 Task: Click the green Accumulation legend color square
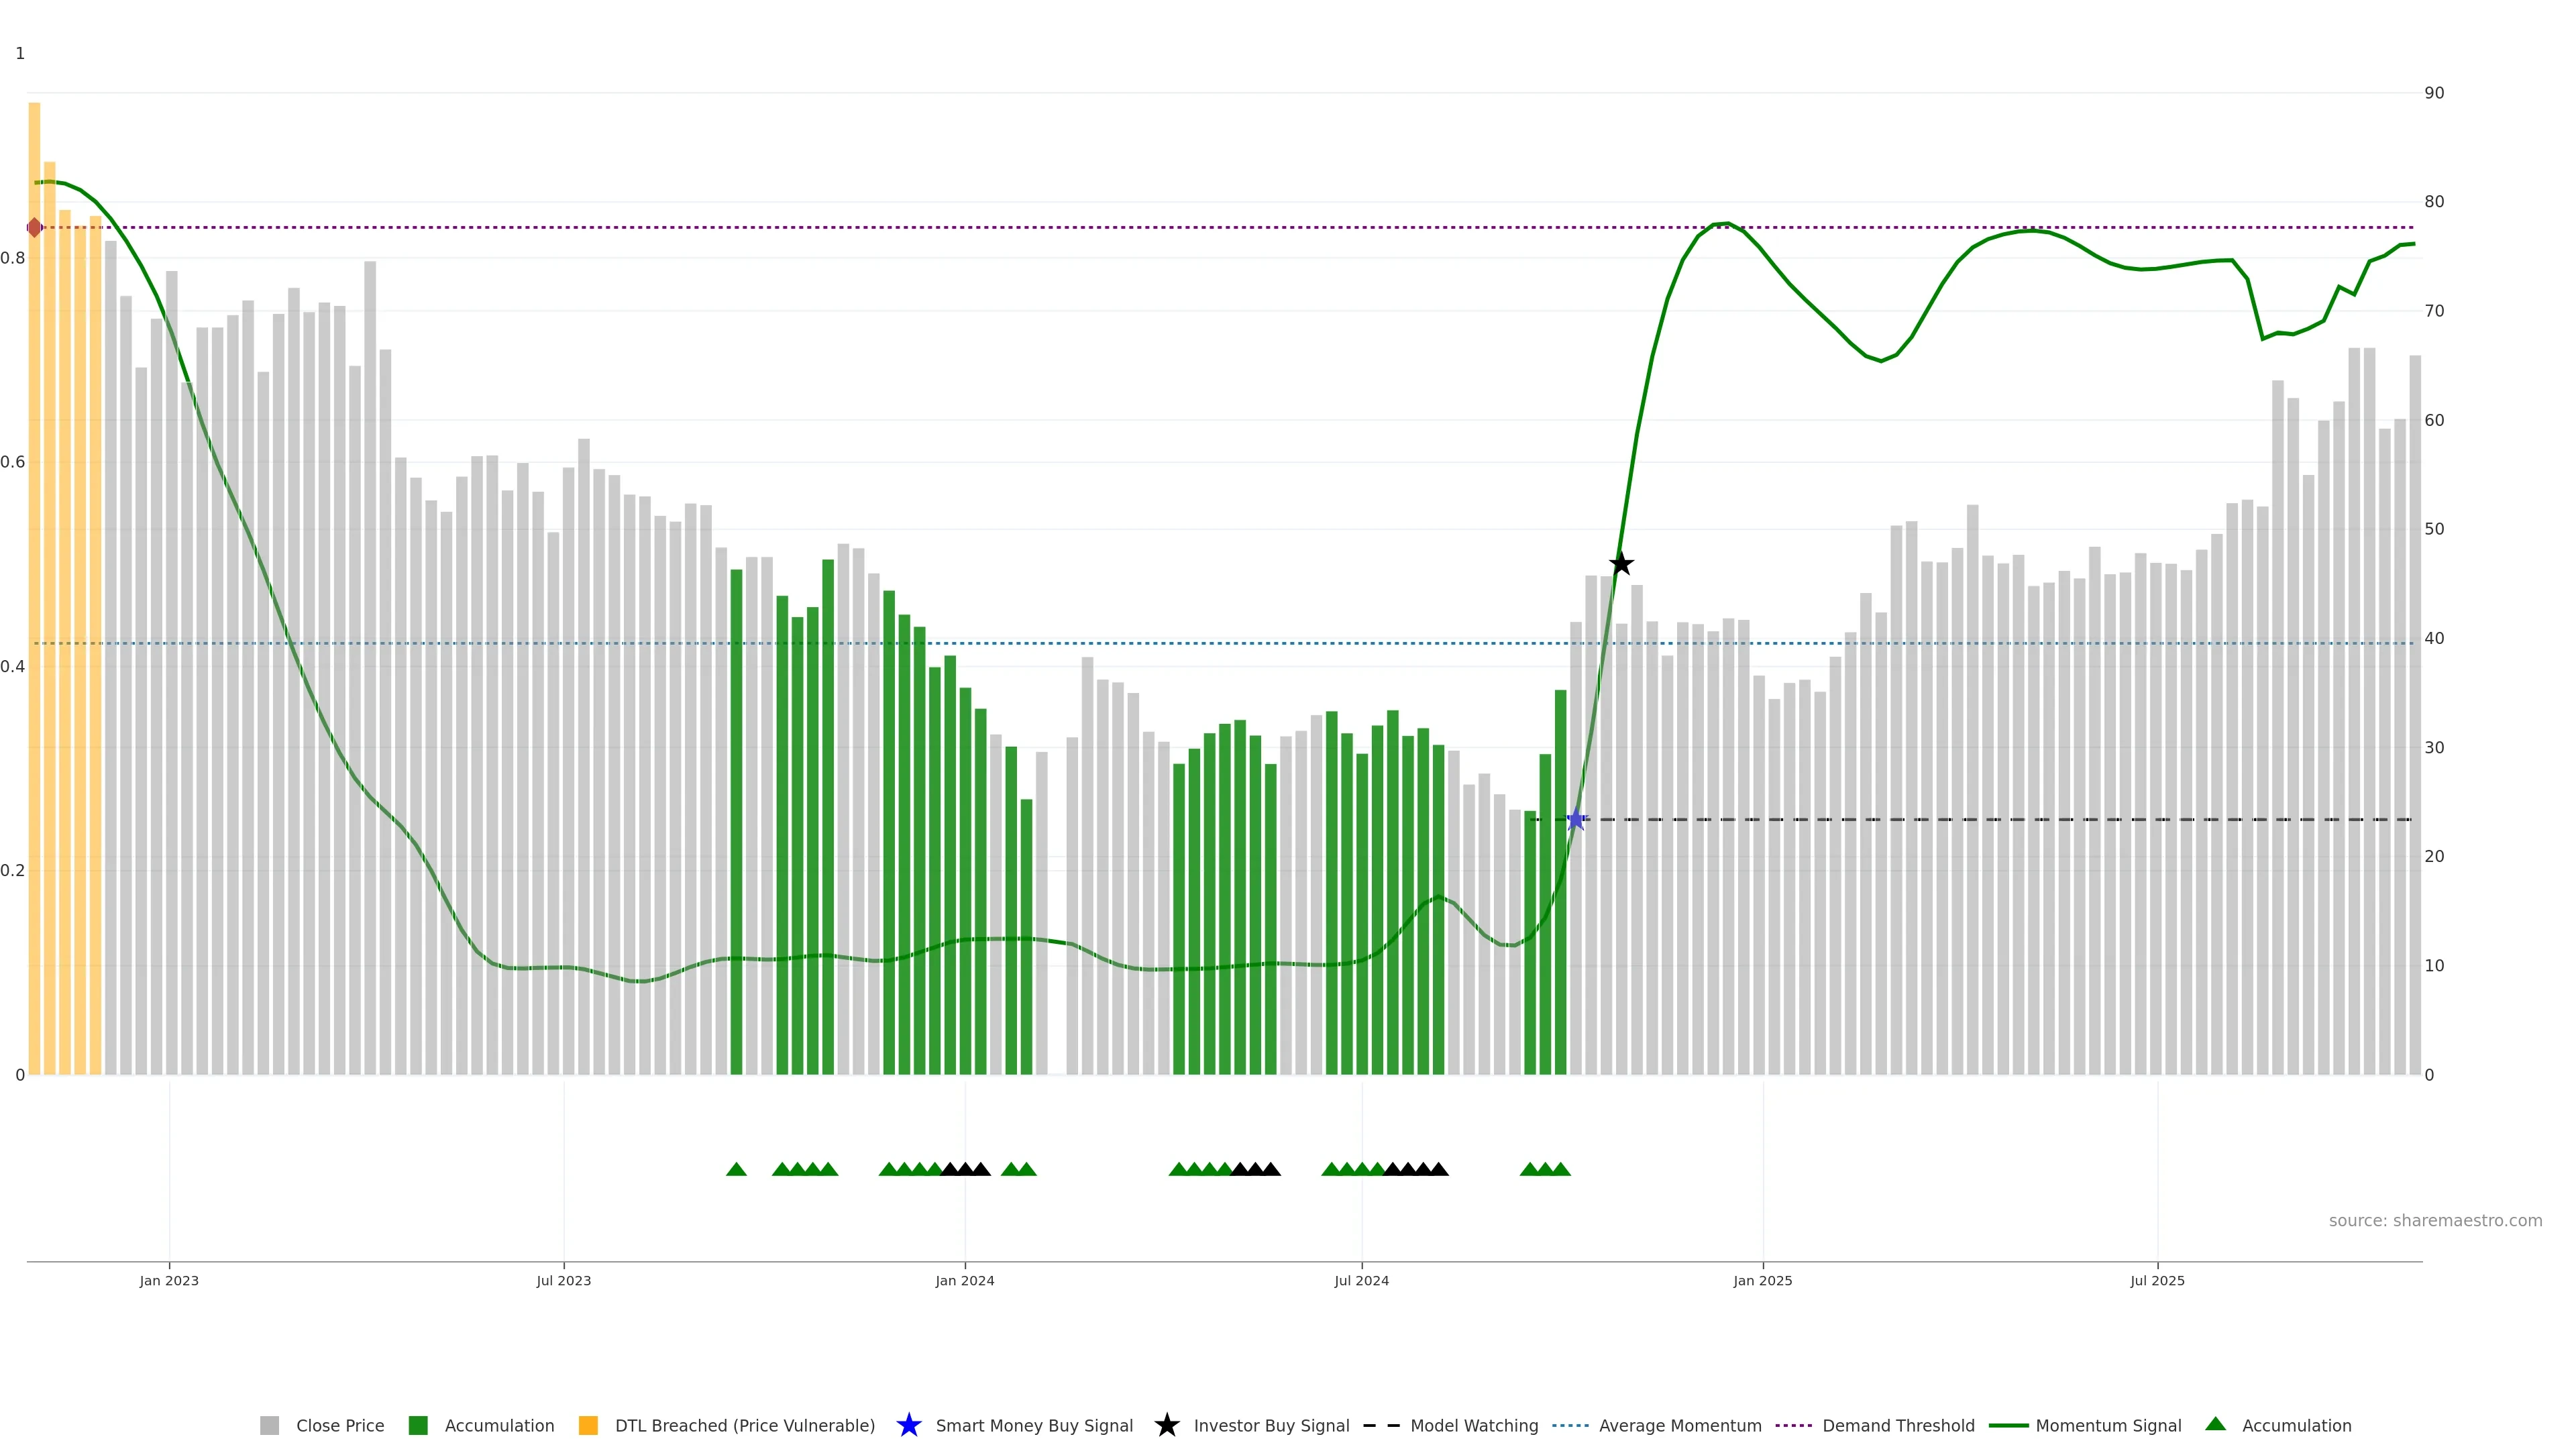point(418,1425)
